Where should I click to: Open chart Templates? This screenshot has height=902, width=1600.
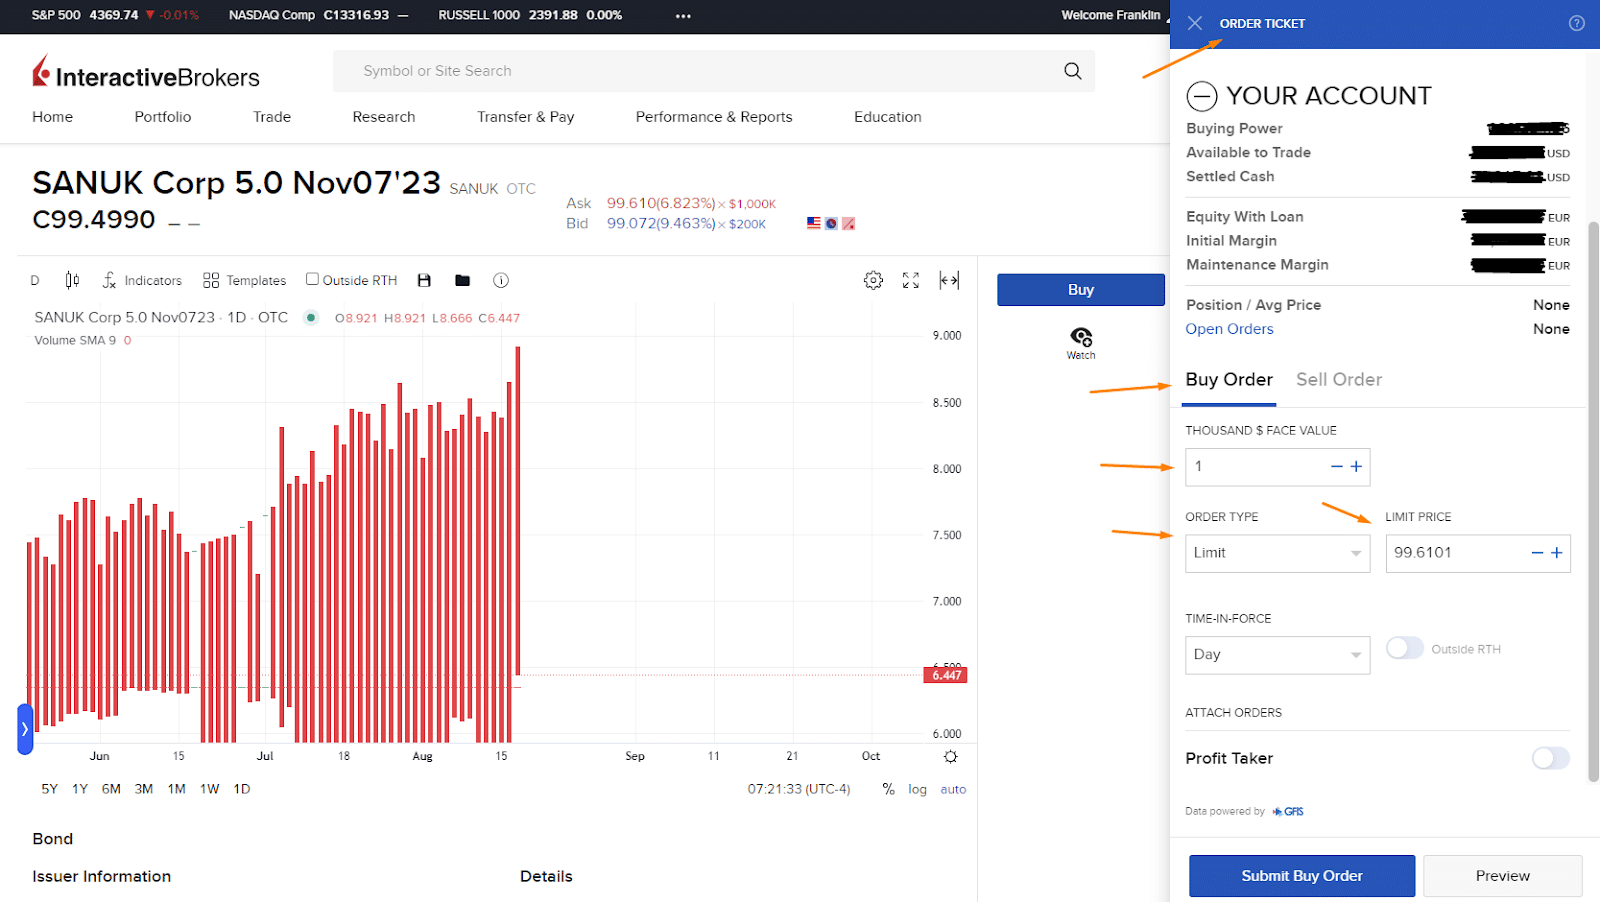coord(244,280)
